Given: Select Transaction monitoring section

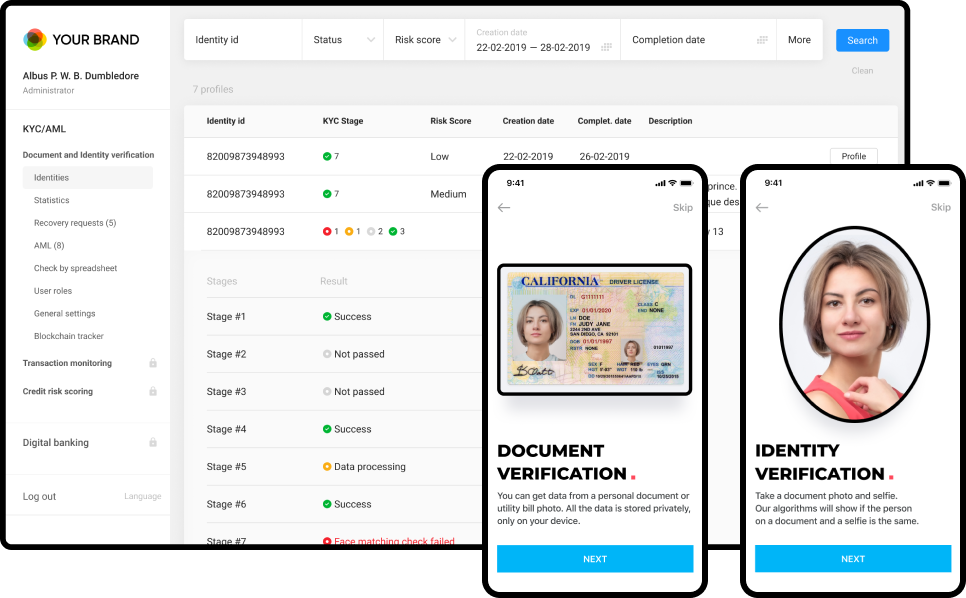Looking at the screenshot, I should pyautogui.click(x=67, y=363).
